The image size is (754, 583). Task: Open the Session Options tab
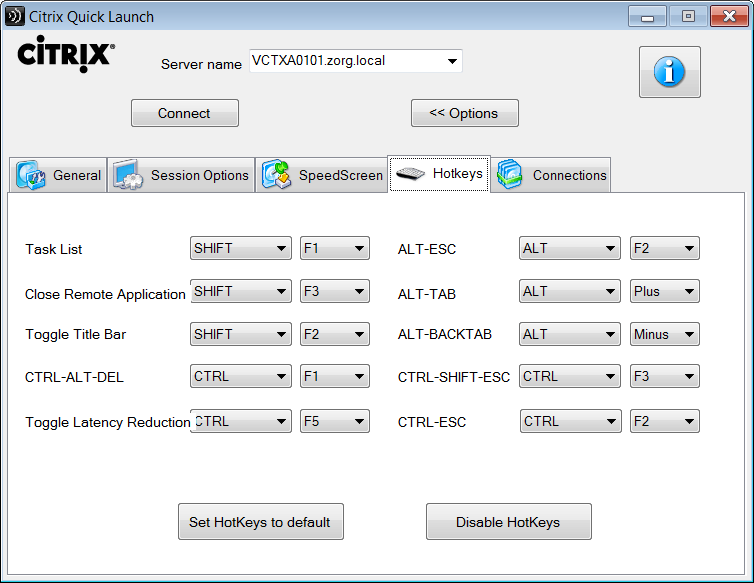199,175
